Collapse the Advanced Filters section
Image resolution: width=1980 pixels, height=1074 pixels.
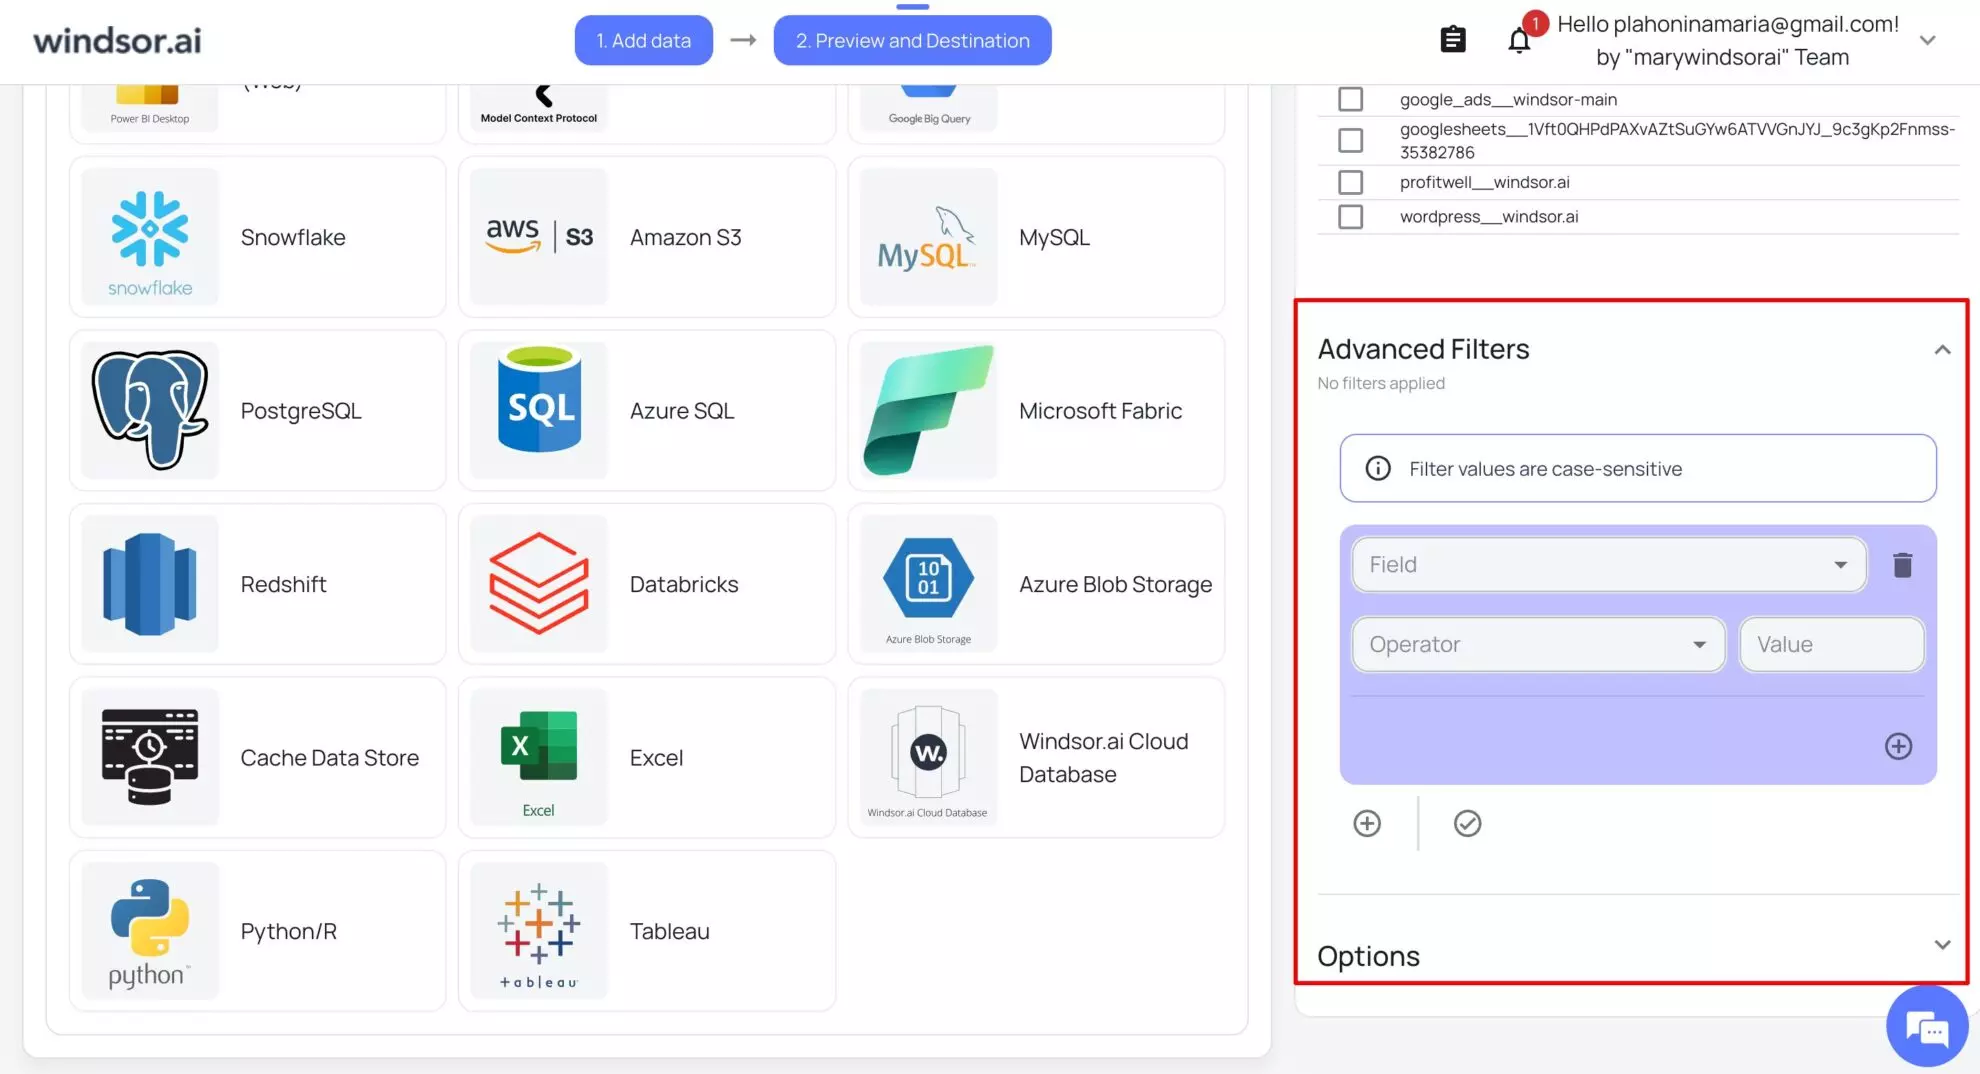click(1941, 350)
